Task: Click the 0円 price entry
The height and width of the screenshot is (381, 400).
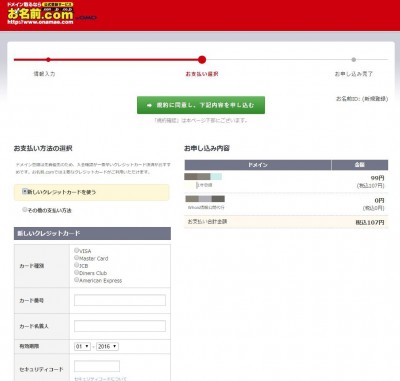Action: pos(379,200)
